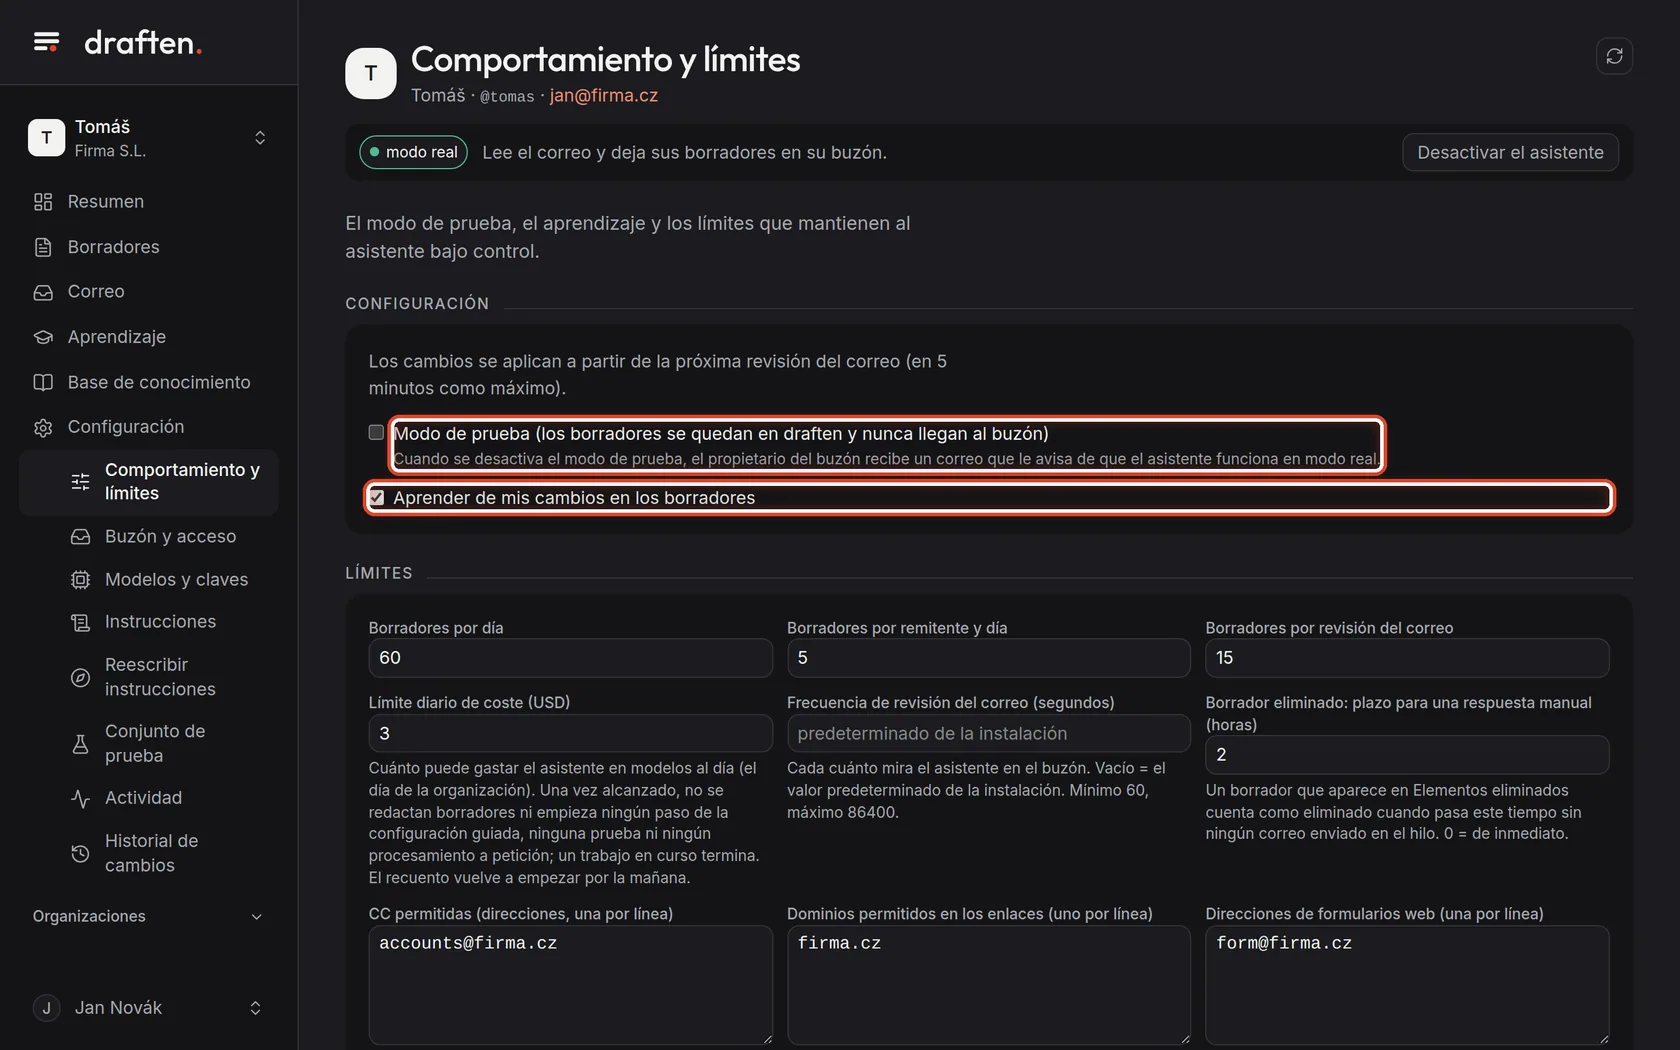Click the Configuración gear icon
This screenshot has height=1050, width=1680.
[43, 427]
